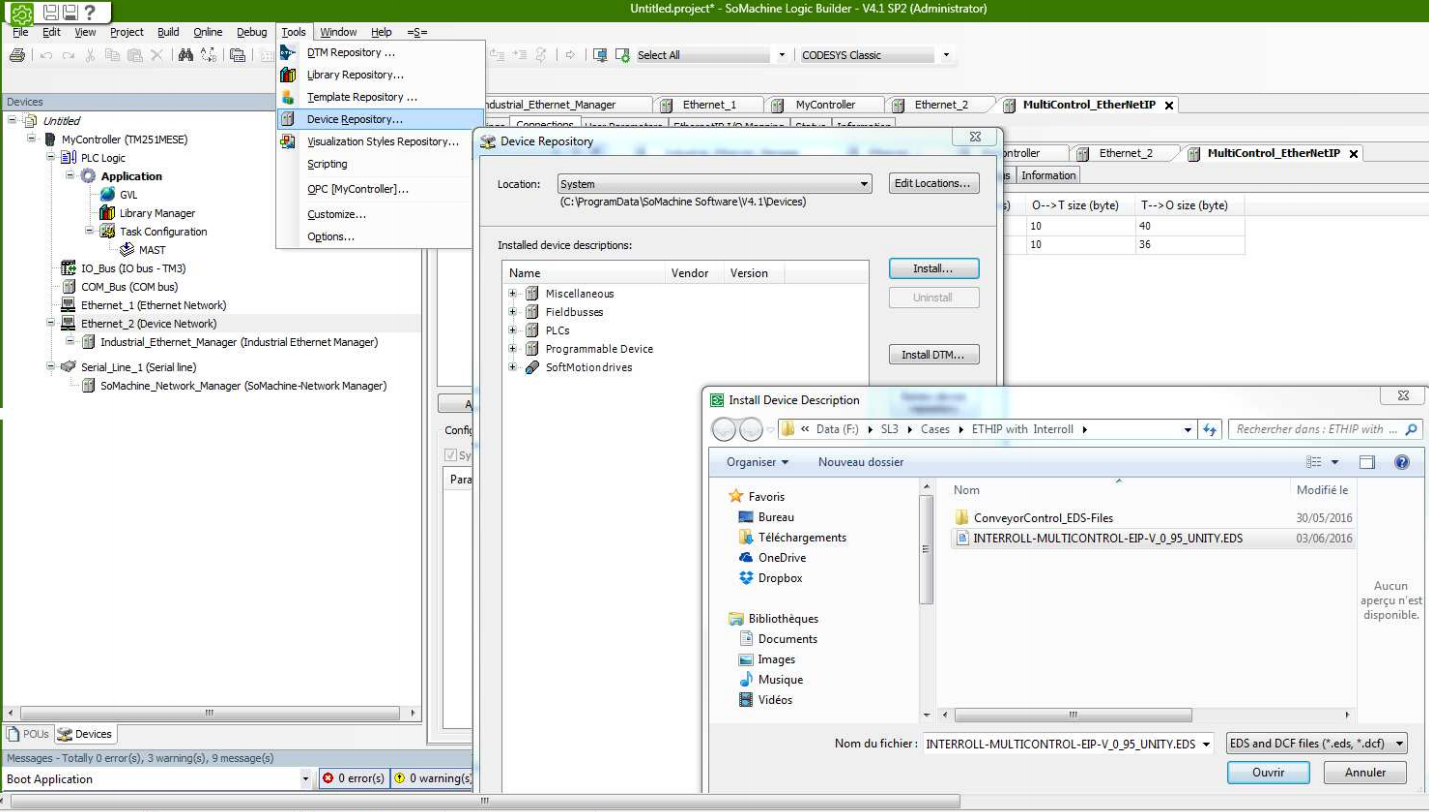Image resolution: width=1429 pixels, height=812 pixels.
Task: Click the Visualization Styles Repository icon
Action: [x=288, y=142]
